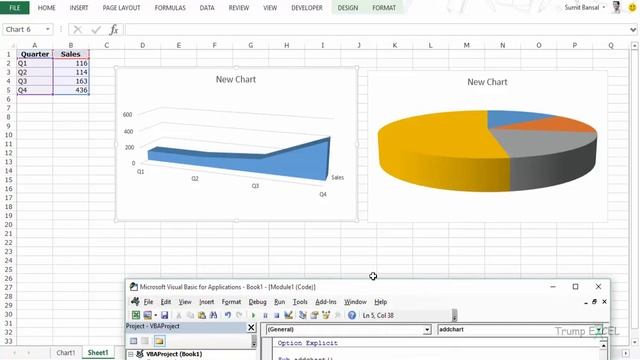Open the Tools menu in VBA editor
640x360 pixels.
[x=300, y=302]
